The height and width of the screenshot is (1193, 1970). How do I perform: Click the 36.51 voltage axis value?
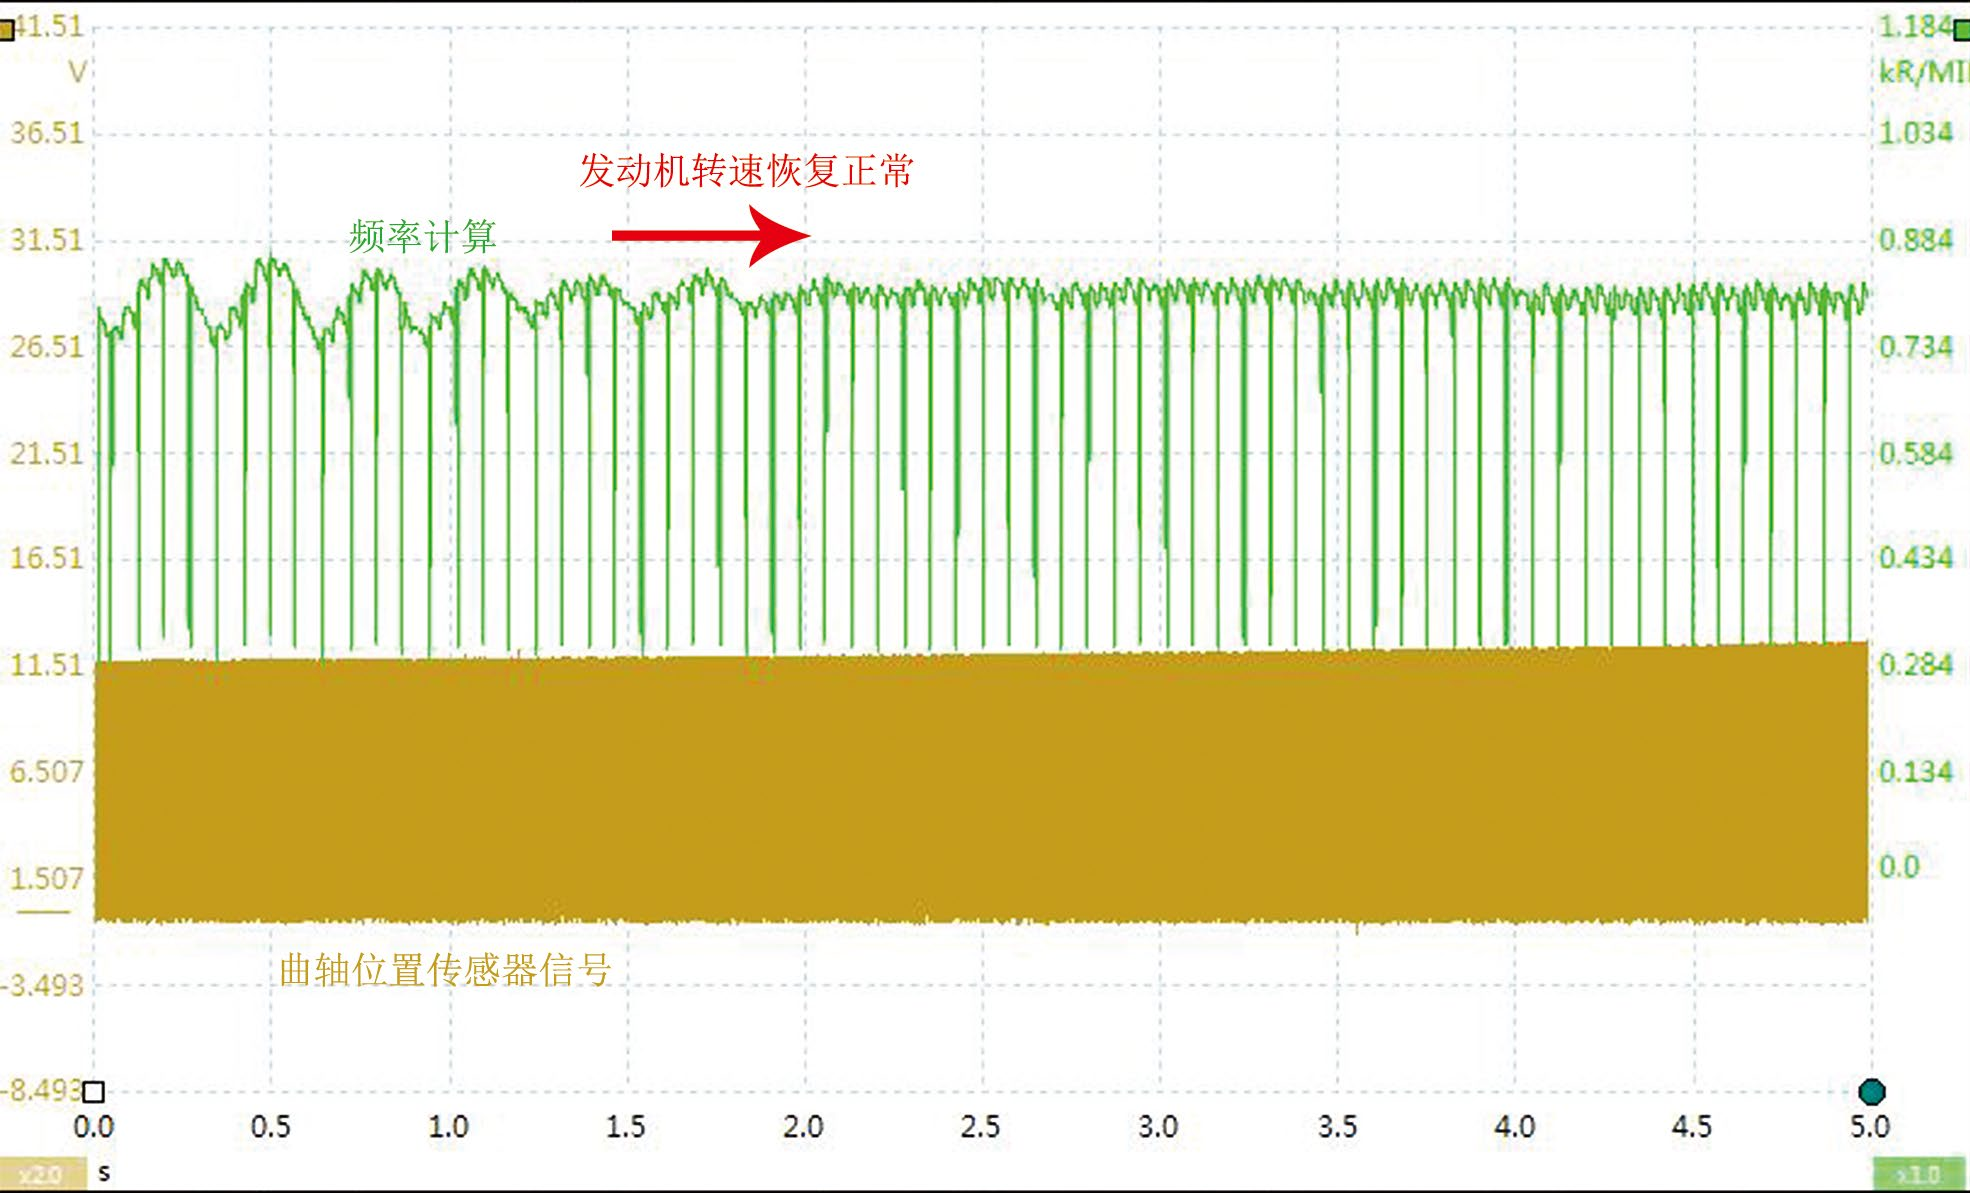(x=47, y=133)
